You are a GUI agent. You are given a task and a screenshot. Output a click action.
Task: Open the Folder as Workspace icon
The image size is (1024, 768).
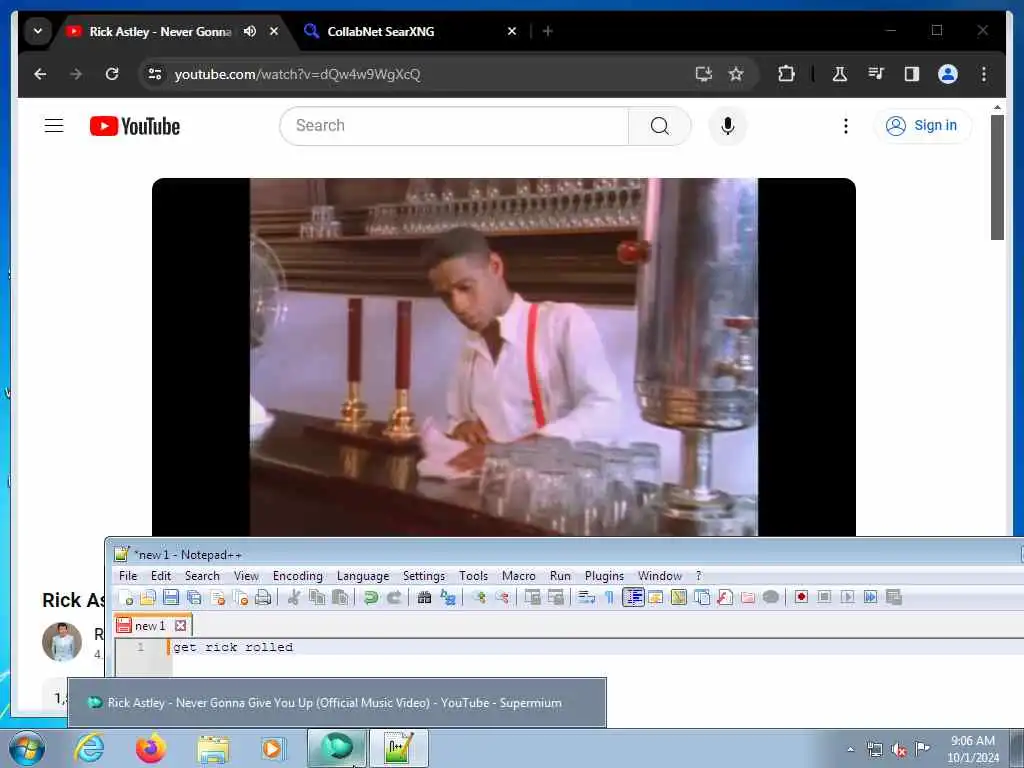coord(748,598)
